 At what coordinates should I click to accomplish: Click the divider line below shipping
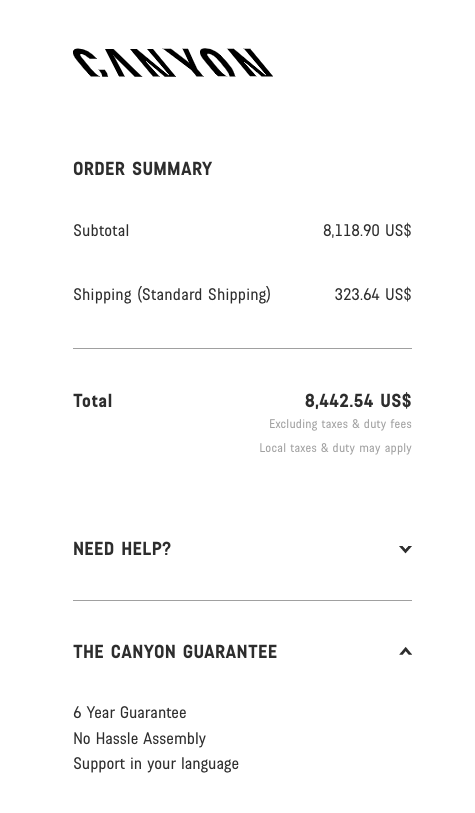(243, 348)
